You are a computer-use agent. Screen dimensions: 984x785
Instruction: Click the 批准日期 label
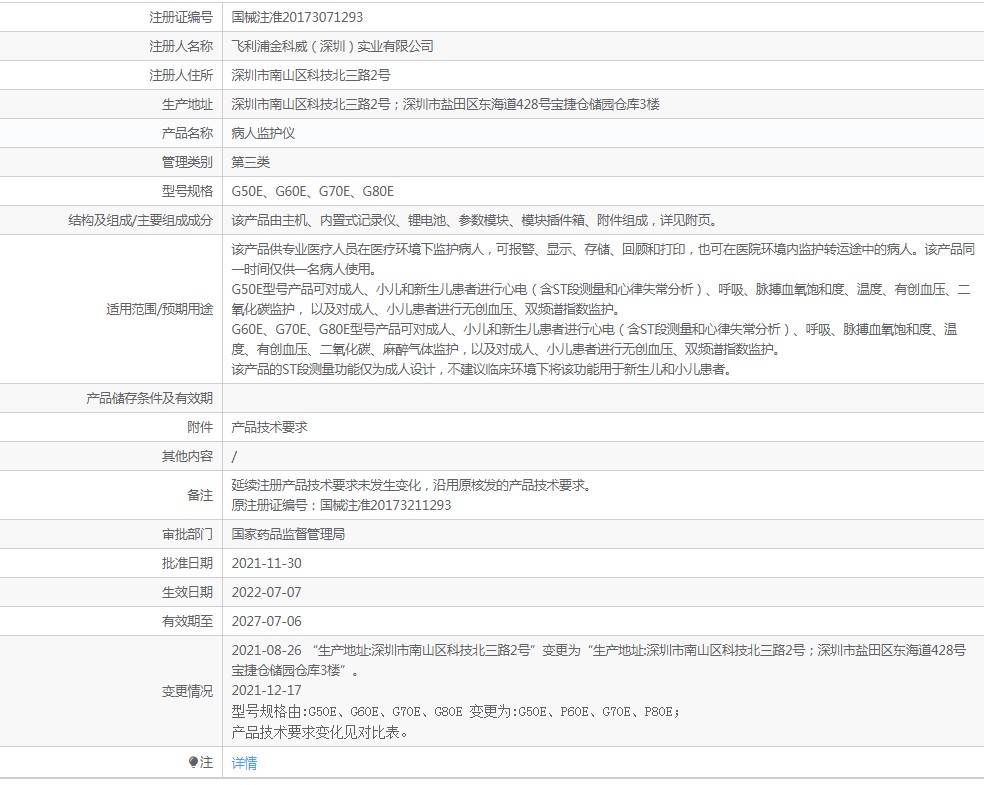pyautogui.click(x=187, y=563)
